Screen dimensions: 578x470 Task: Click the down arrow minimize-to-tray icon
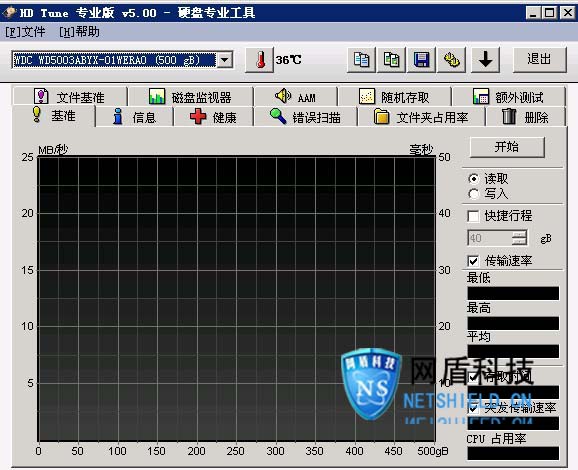click(x=485, y=60)
